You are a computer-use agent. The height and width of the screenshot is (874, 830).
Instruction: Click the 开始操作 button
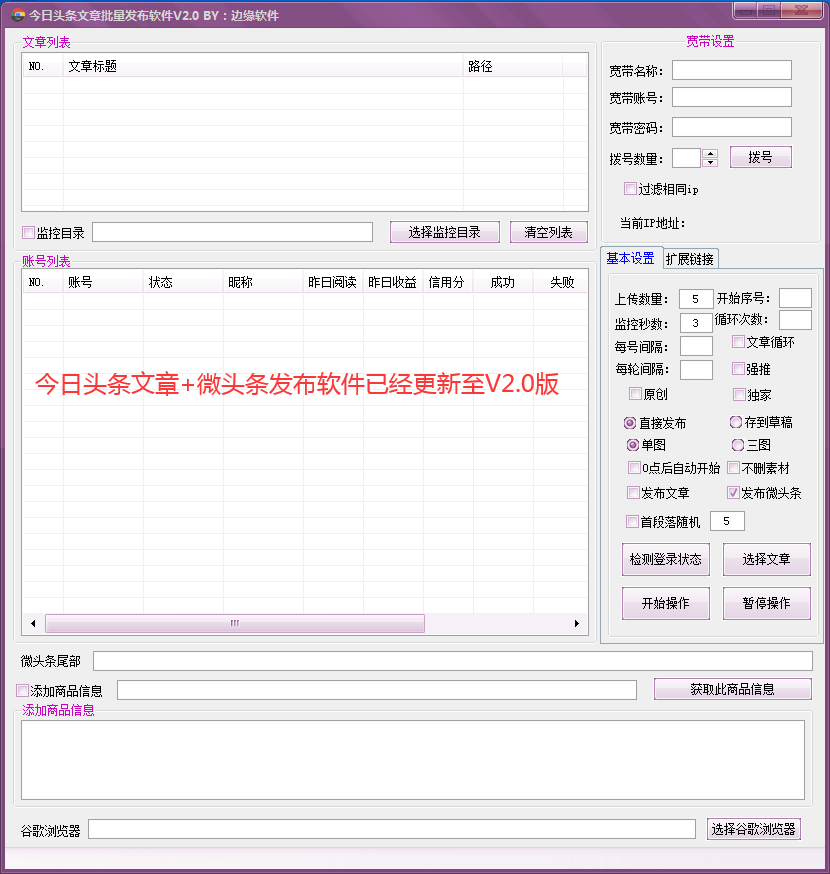(666, 603)
